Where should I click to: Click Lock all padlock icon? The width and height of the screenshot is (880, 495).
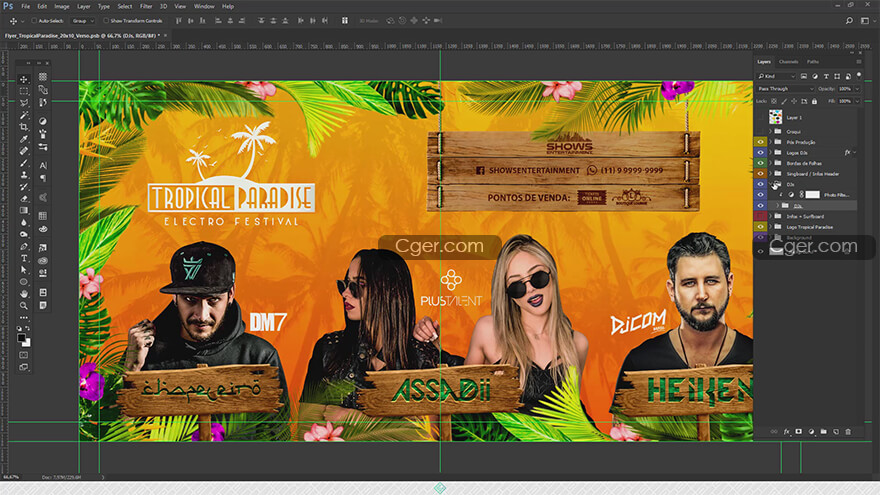[x=814, y=102]
